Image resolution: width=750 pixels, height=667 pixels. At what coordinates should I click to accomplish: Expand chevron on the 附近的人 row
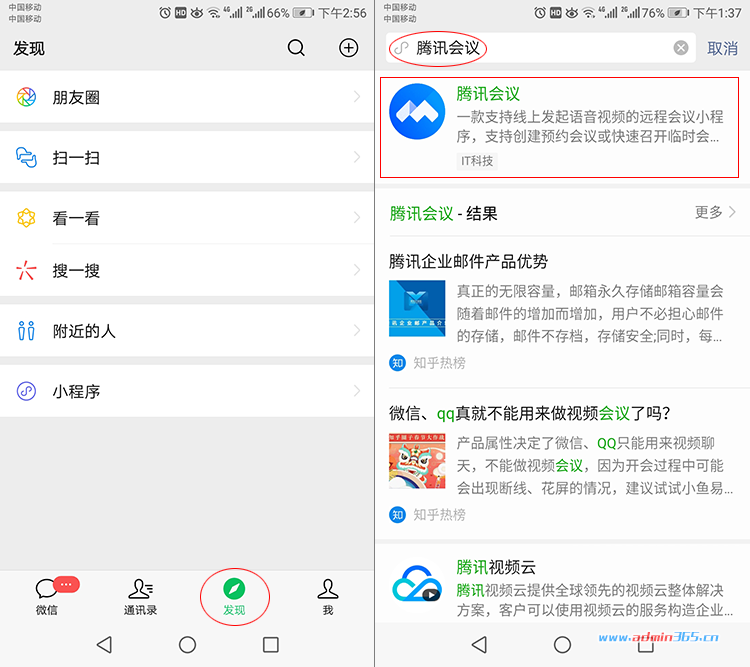[357, 330]
